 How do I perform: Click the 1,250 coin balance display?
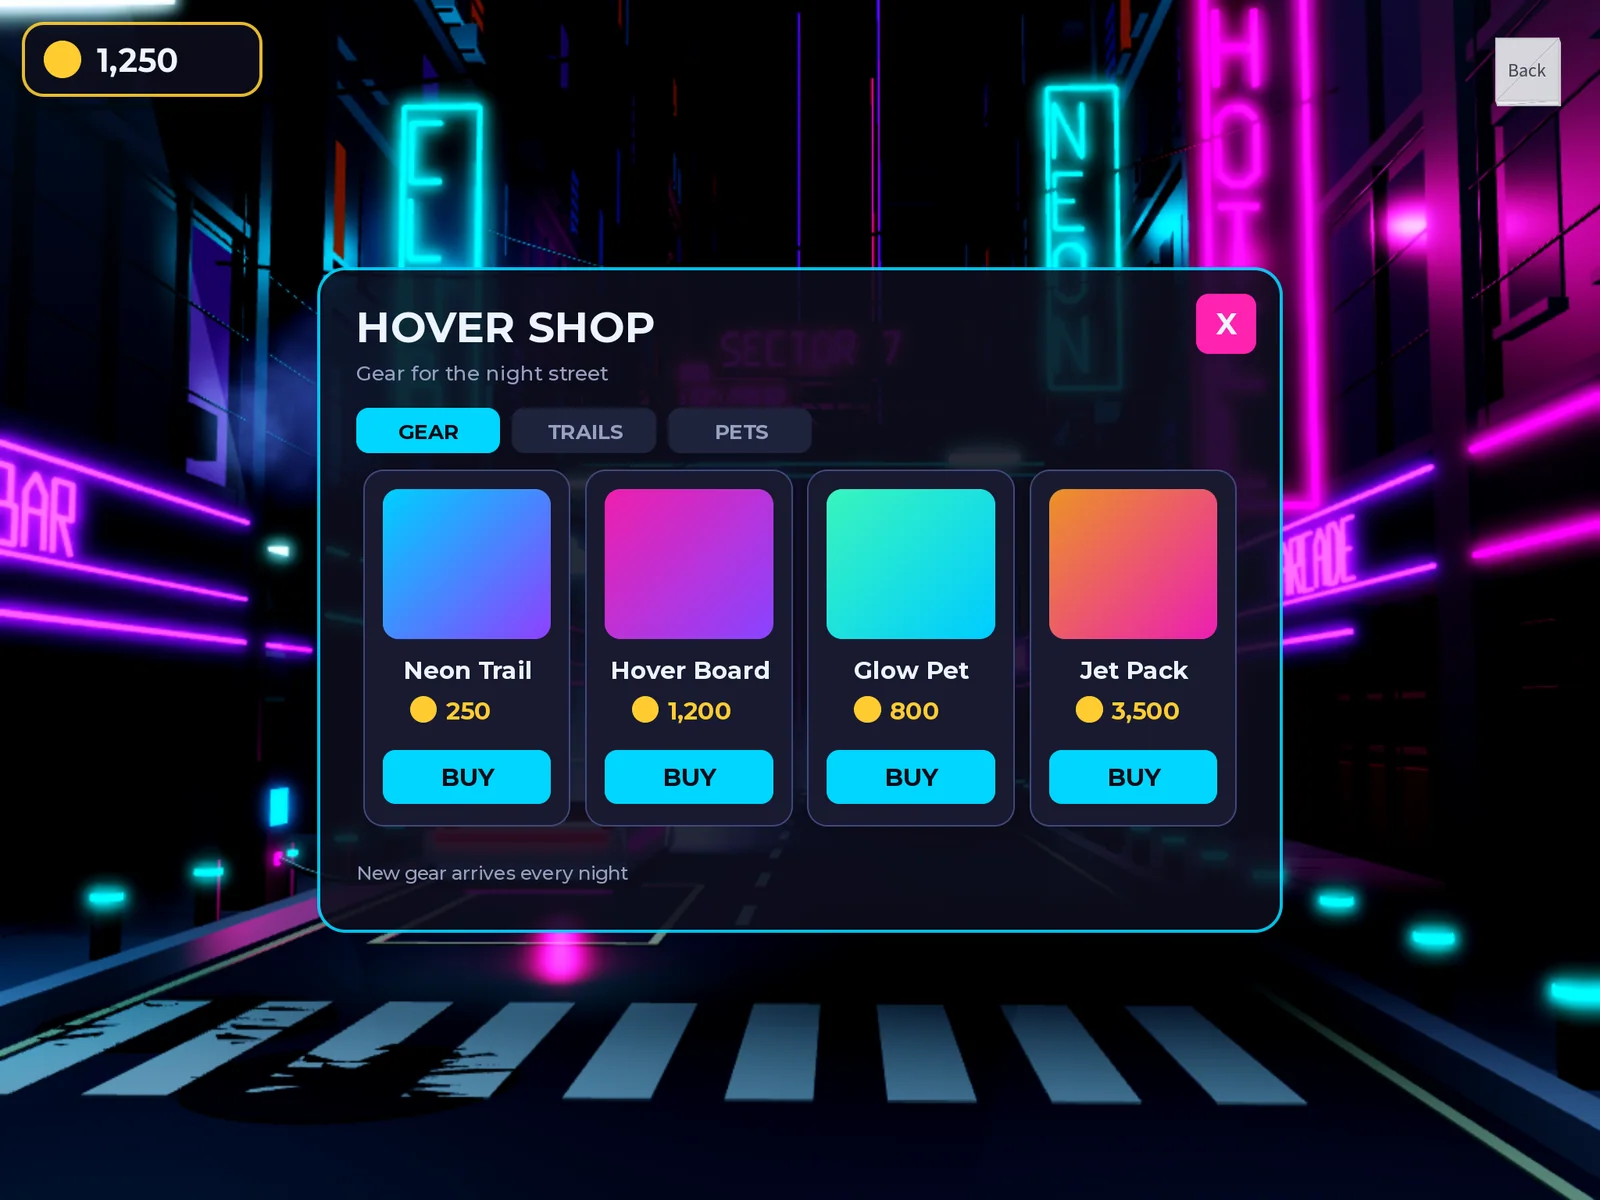[x=142, y=60]
